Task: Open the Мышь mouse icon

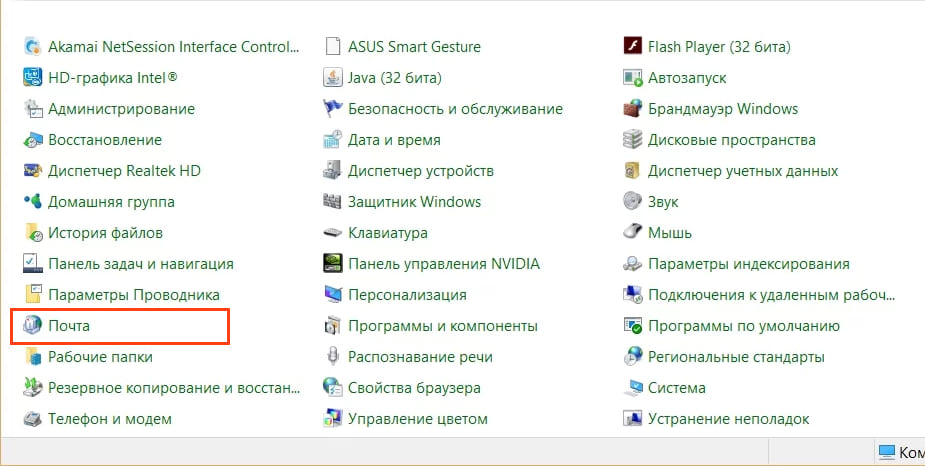Action: 632,232
